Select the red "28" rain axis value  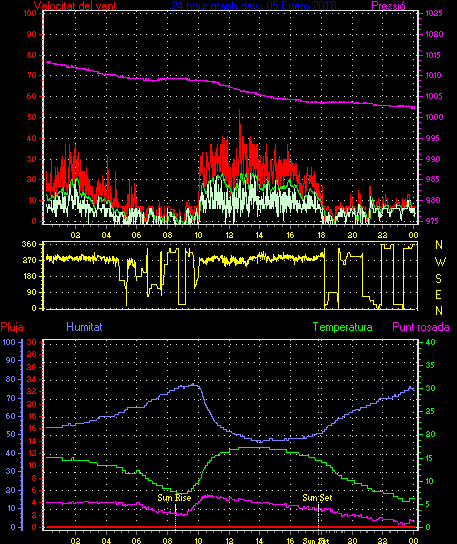click(32, 355)
